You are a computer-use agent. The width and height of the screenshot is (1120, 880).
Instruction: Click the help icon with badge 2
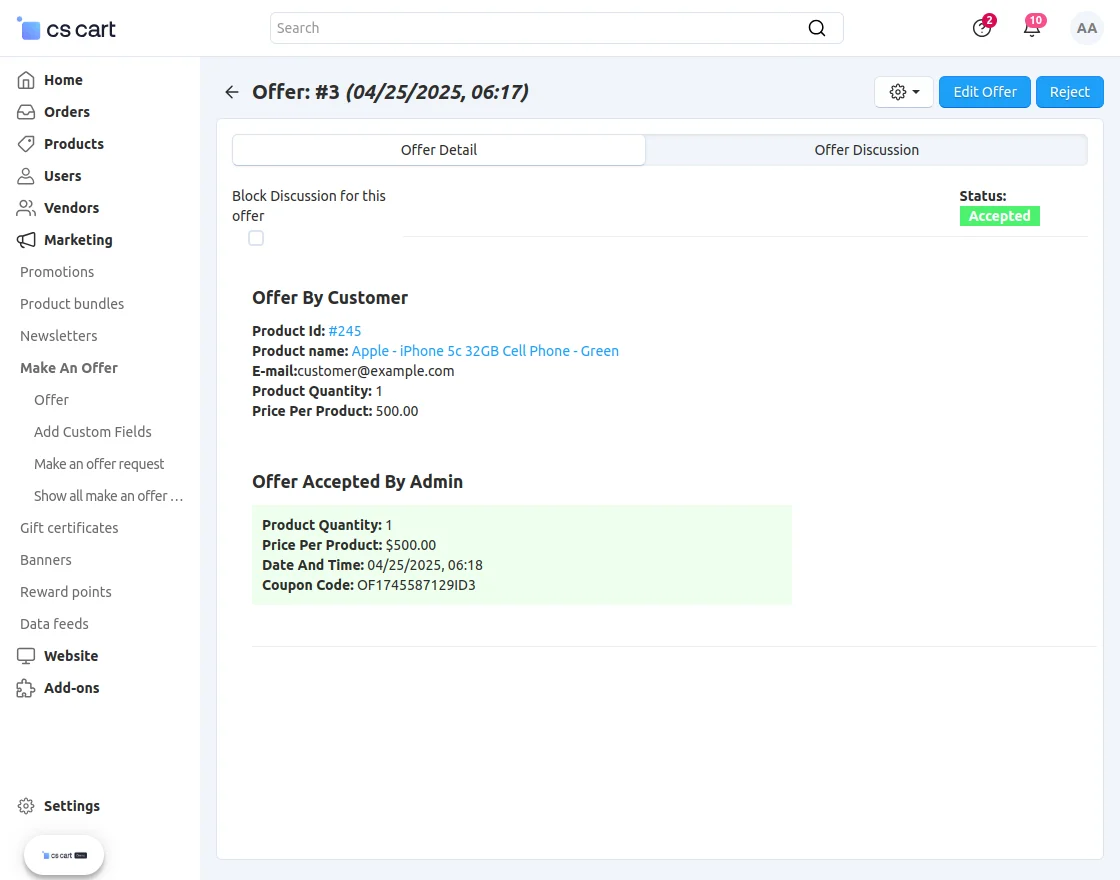click(982, 28)
